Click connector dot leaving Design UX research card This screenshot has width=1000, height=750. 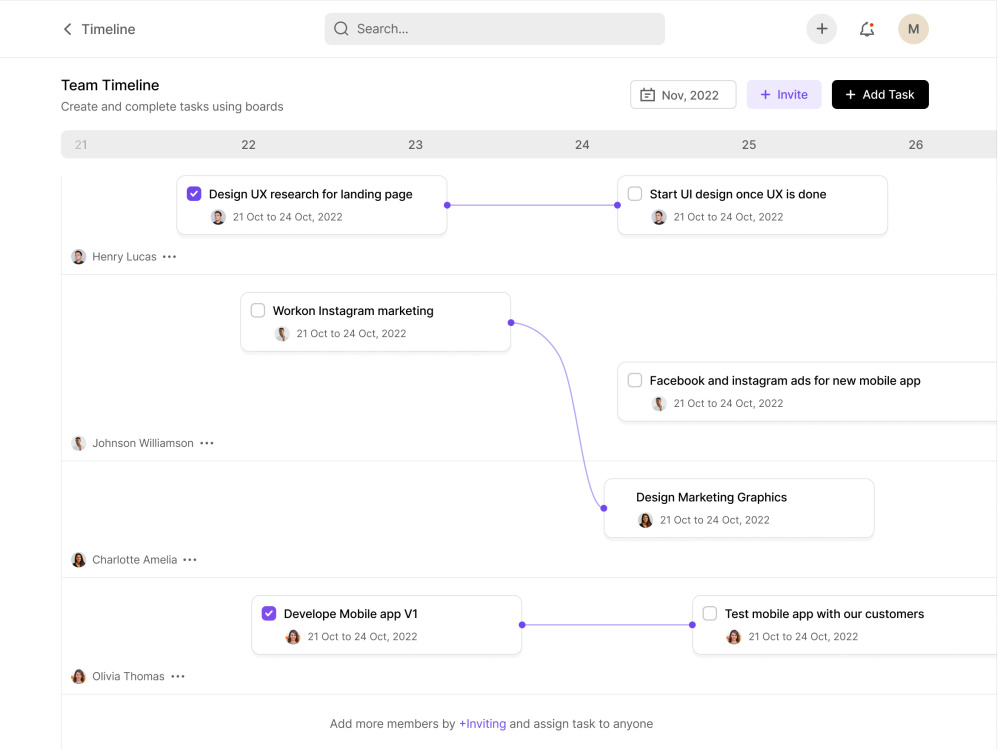tap(447, 205)
